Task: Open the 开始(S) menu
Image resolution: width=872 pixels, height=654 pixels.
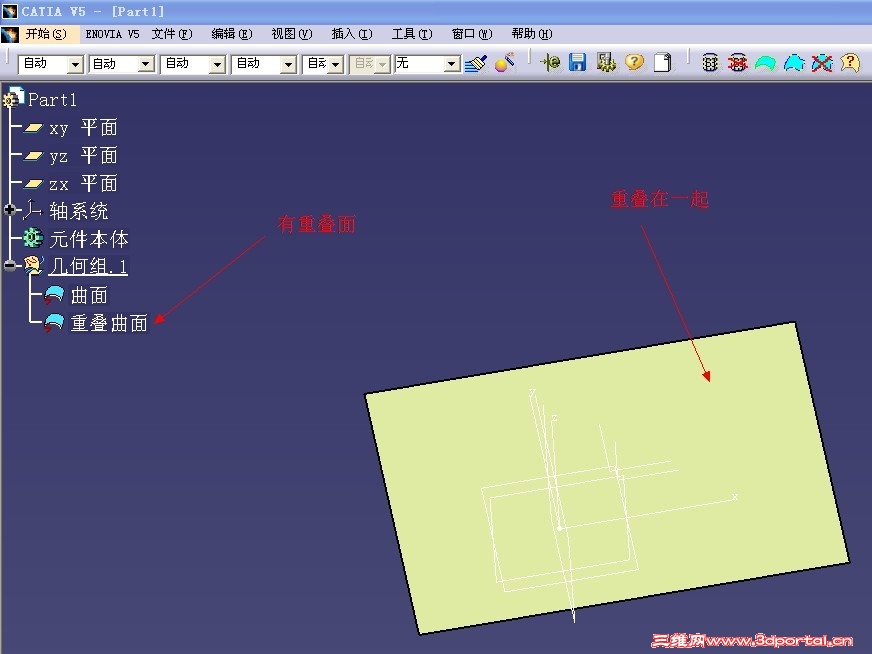Action: (x=46, y=34)
